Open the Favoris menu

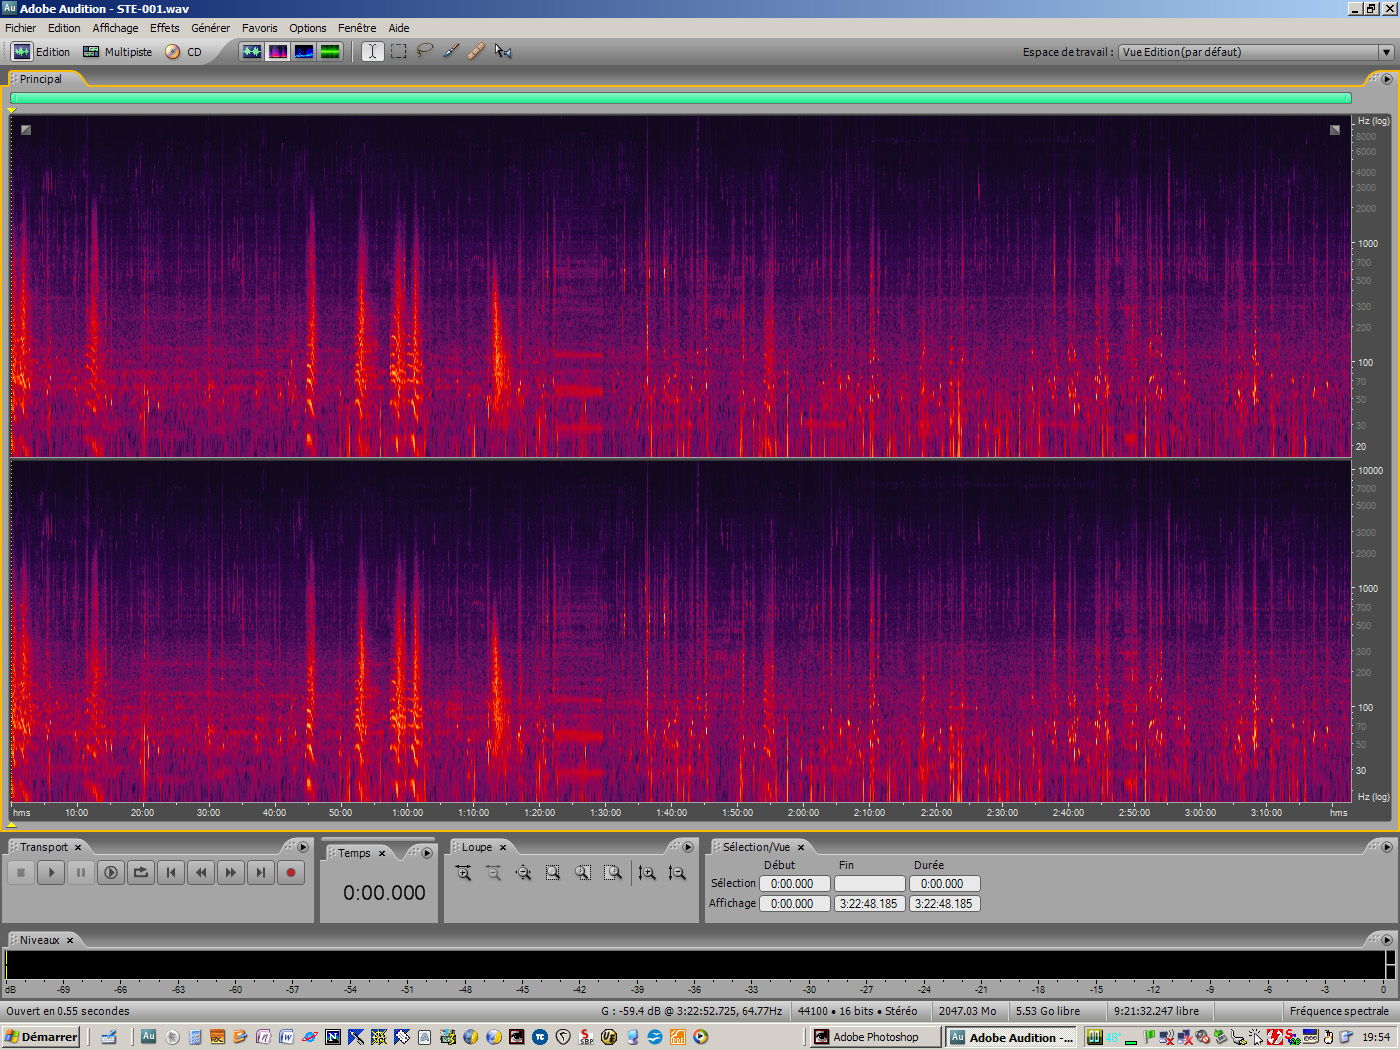click(x=259, y=28)
